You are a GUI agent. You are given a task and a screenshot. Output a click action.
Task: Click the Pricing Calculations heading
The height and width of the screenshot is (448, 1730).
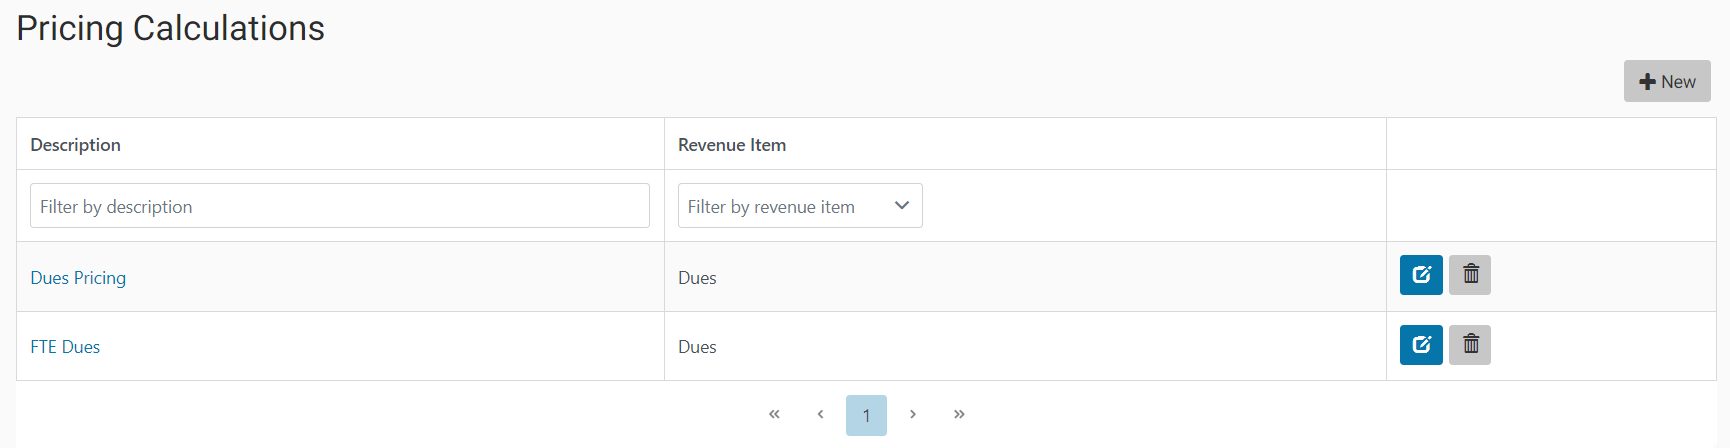[x=171, y=28]
